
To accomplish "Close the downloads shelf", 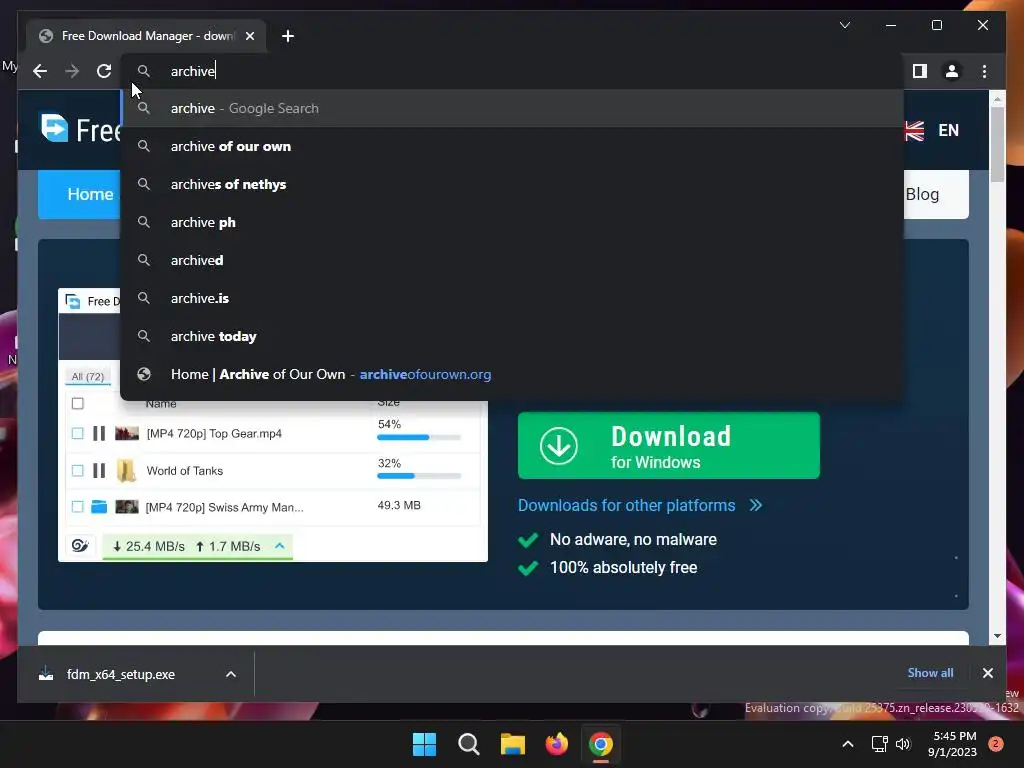I will click(x=987, y=673).
